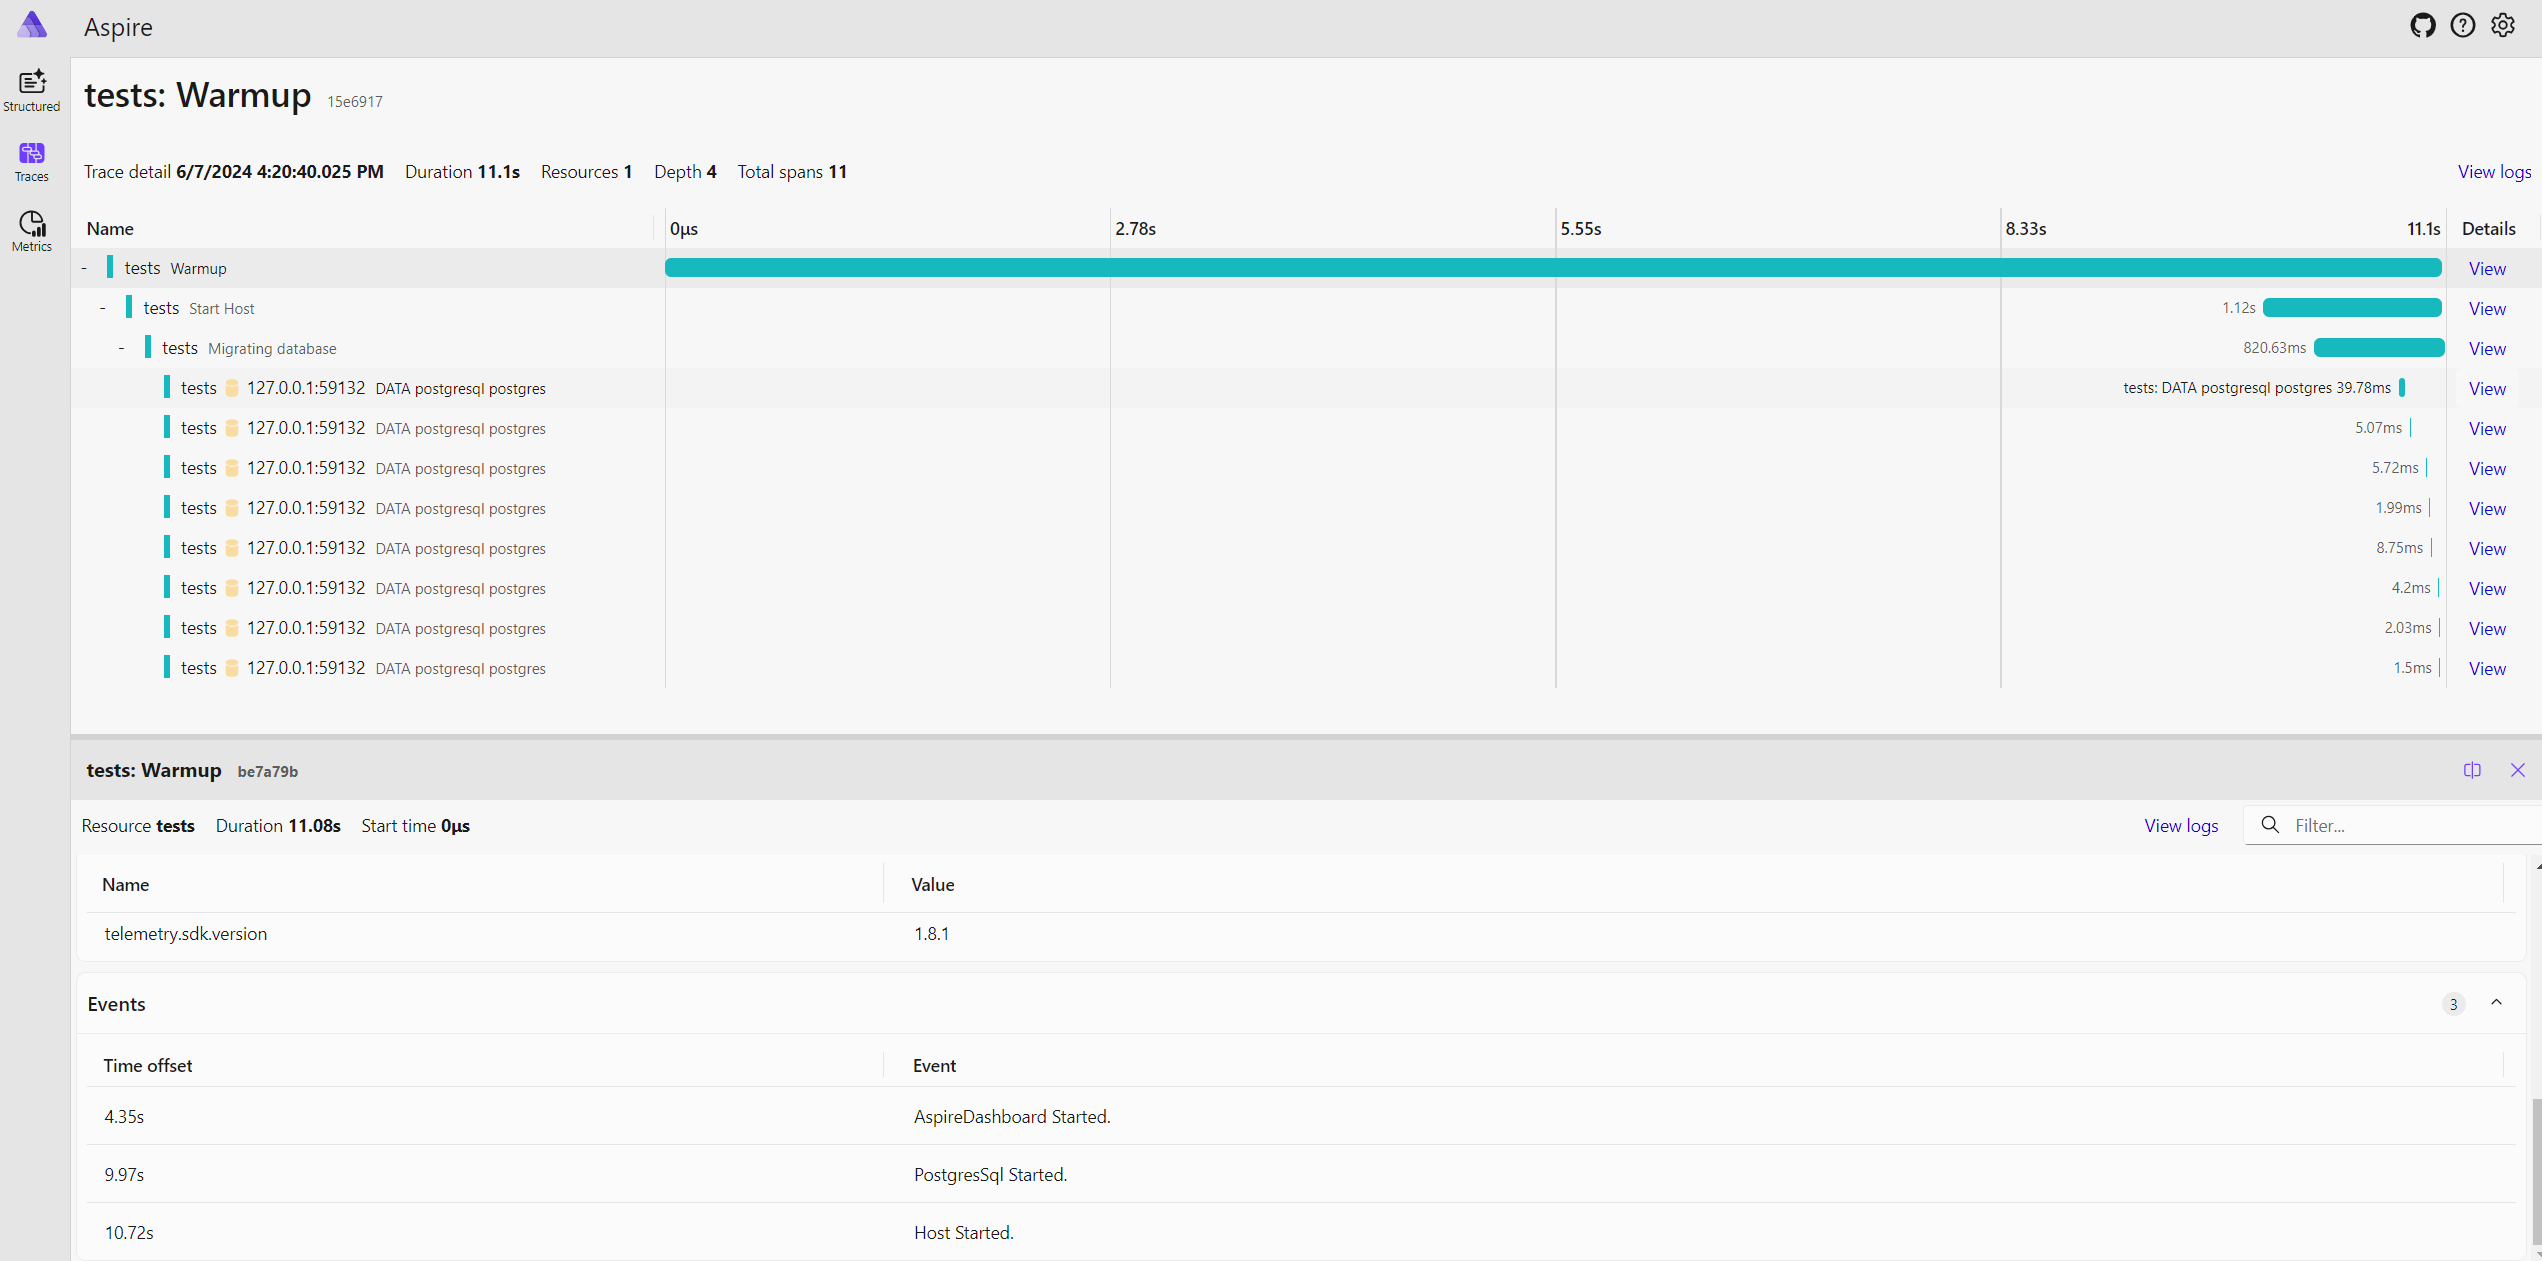2542x1261 pixels.
Task: Click the Value column header
Action: point(932,885)
